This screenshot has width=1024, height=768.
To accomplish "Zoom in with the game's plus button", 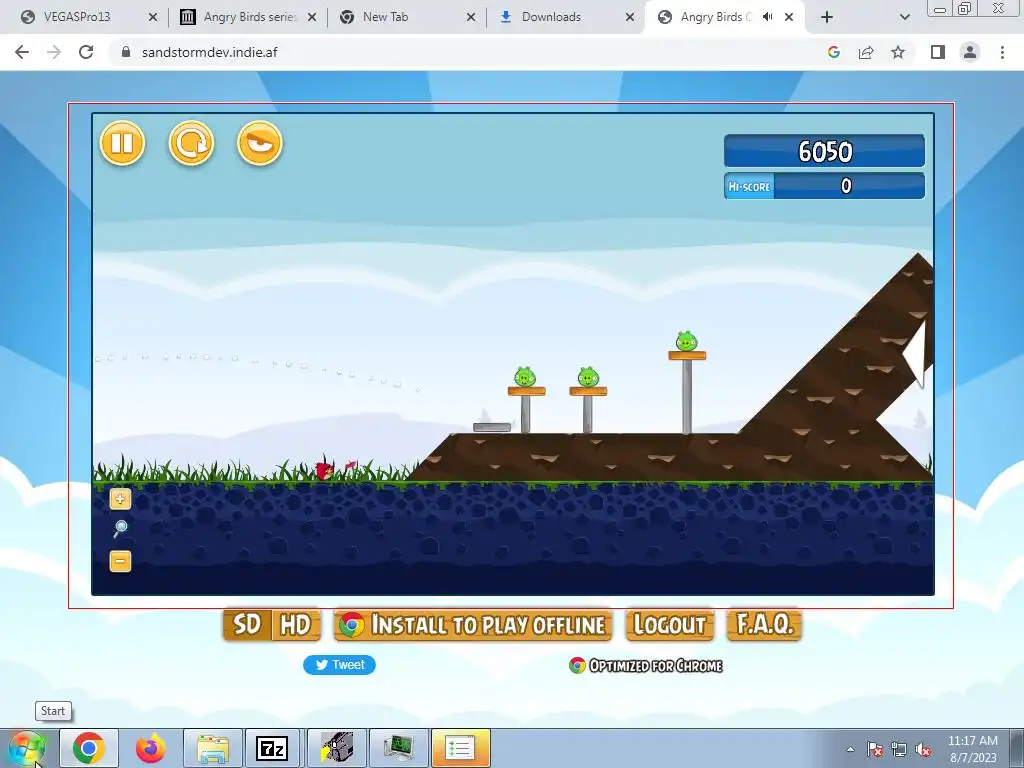I will click(120, 500).
